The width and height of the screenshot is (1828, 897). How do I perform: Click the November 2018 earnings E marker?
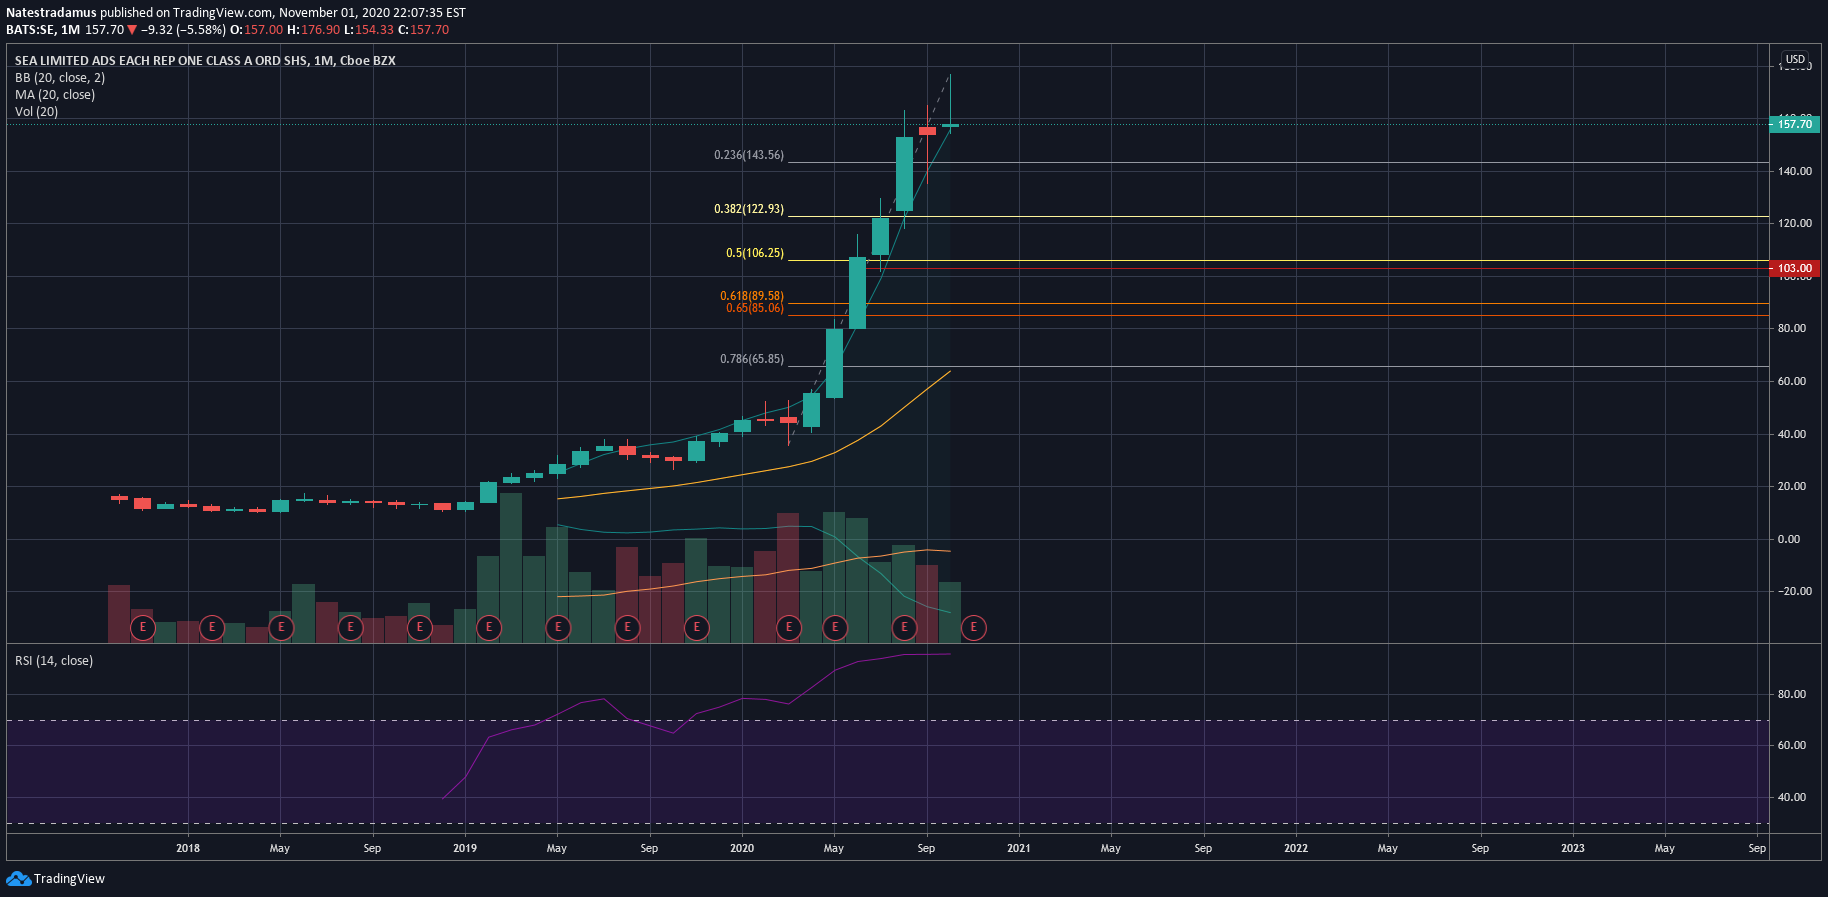[420, 628]
